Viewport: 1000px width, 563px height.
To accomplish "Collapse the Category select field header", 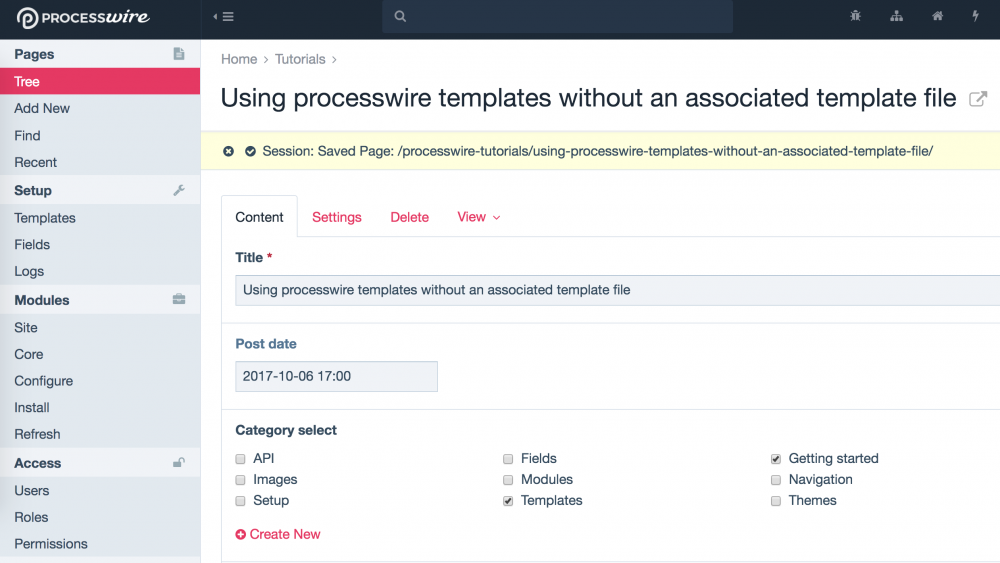I will click(x=286, y=430).
